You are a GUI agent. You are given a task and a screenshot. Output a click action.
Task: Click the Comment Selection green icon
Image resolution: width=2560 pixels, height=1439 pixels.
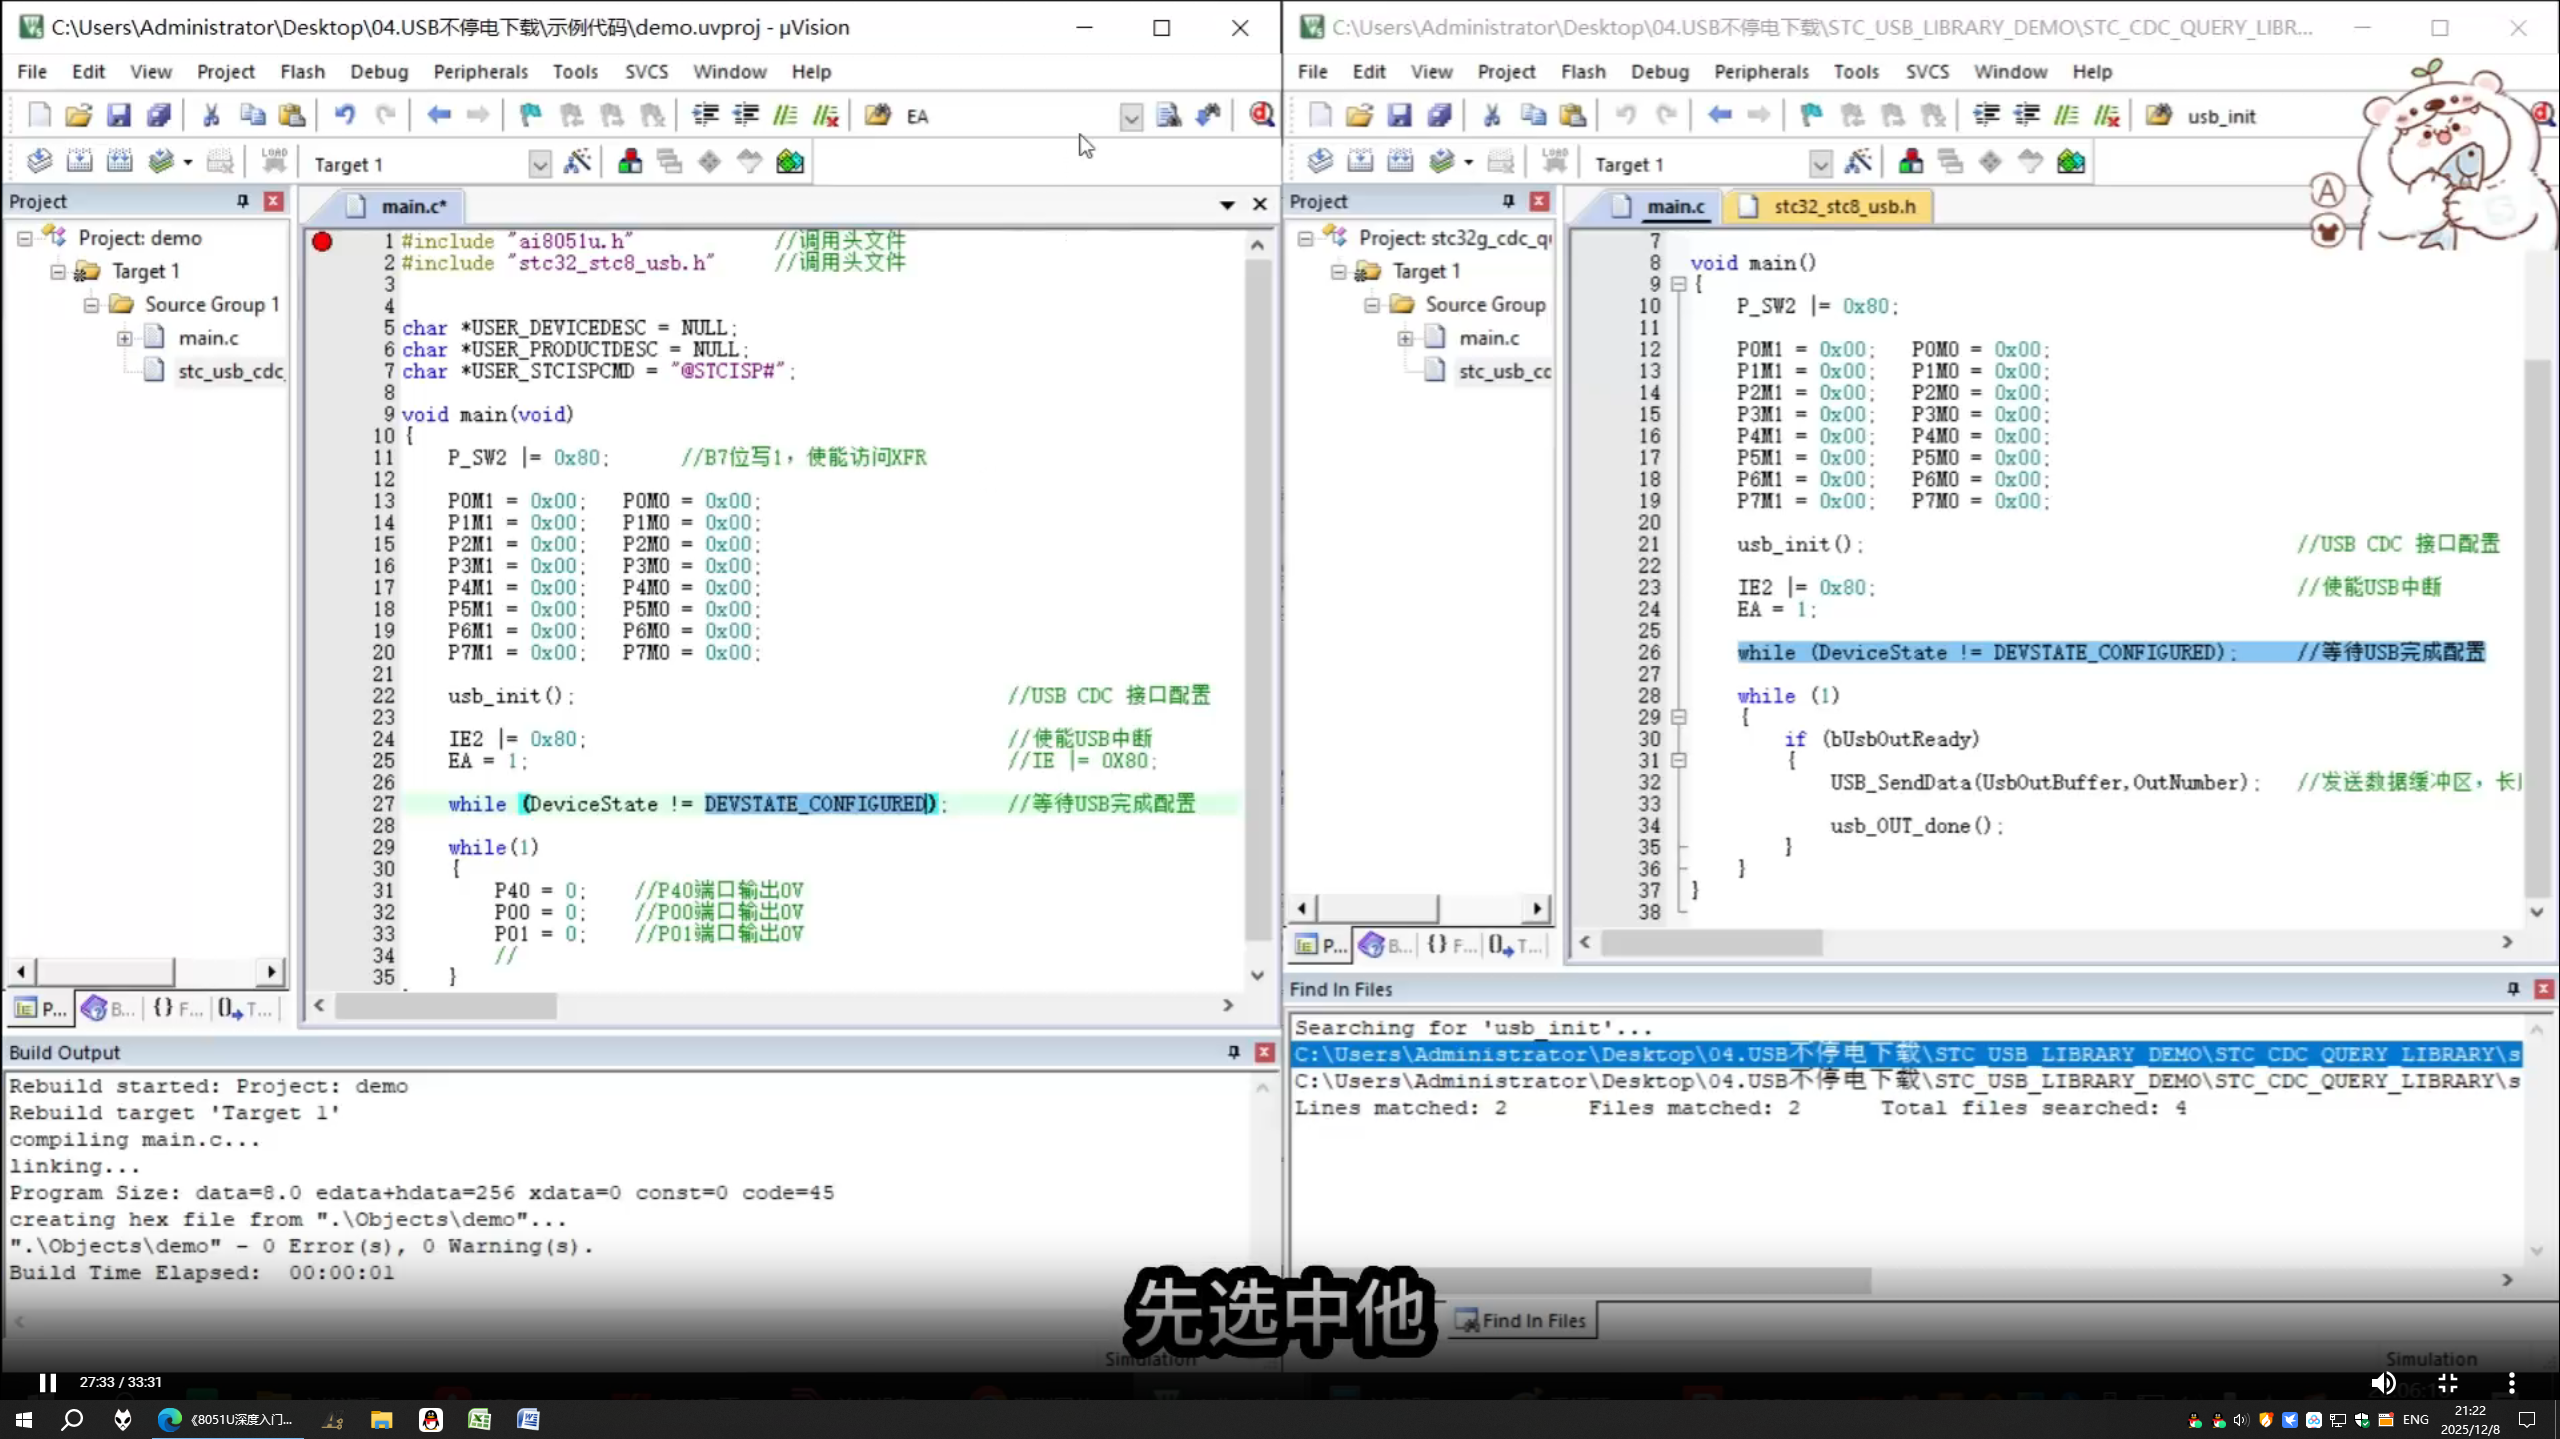point(786,115)
